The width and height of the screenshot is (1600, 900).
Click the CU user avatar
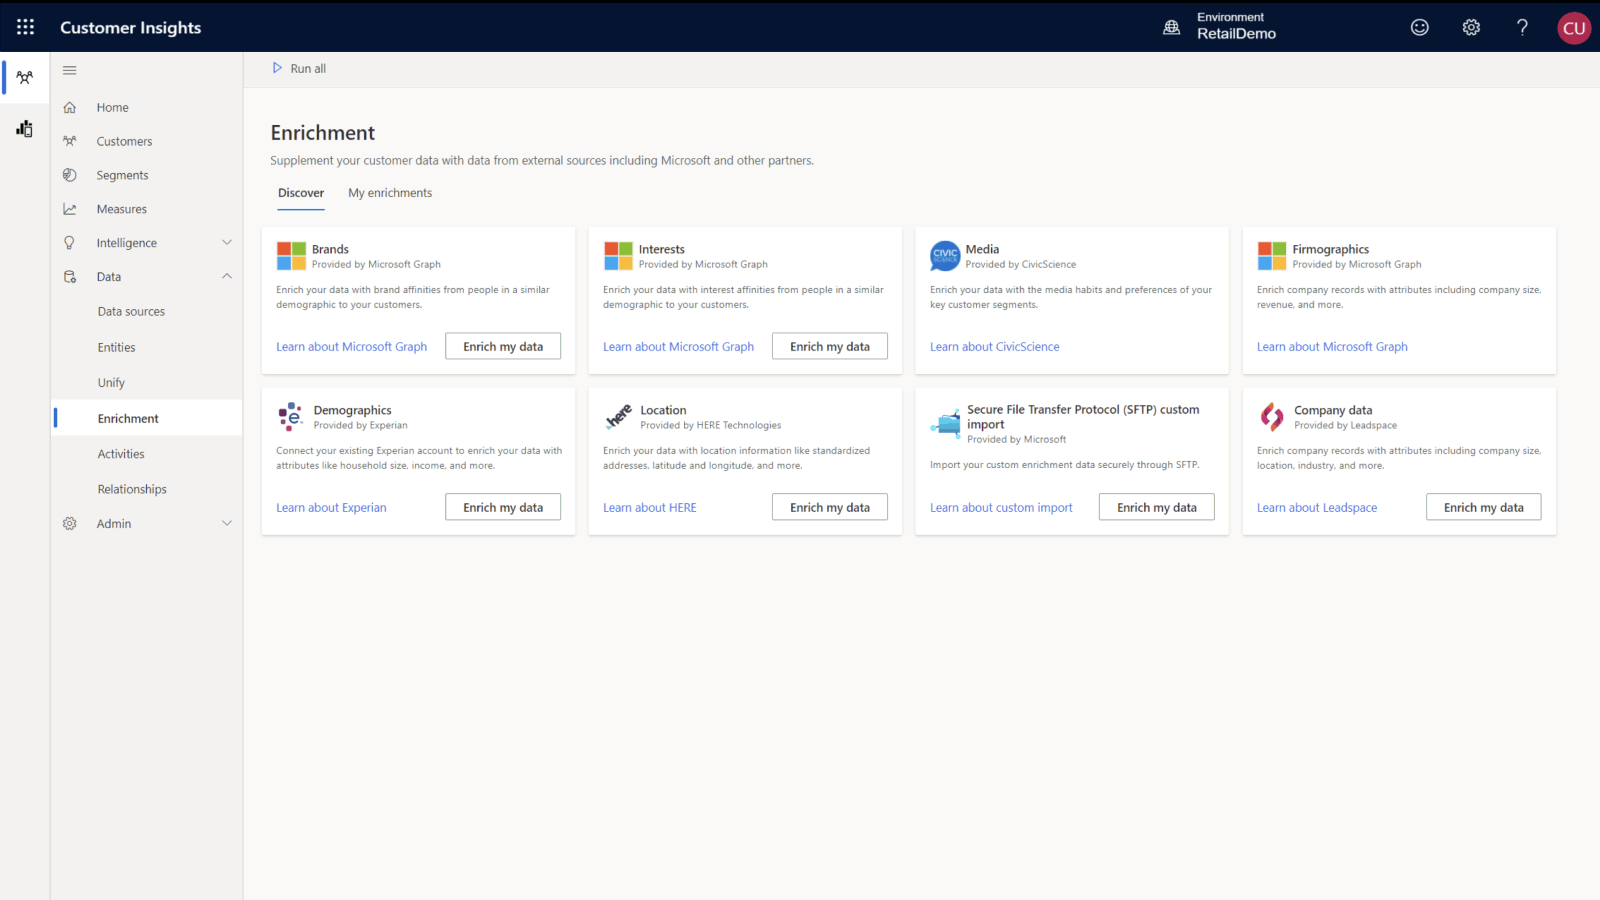click(1574, 28)
